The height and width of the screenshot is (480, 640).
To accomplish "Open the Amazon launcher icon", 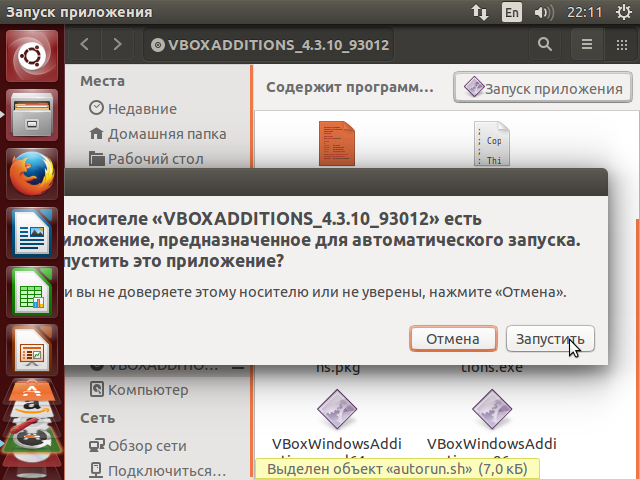I will [32, 409].
